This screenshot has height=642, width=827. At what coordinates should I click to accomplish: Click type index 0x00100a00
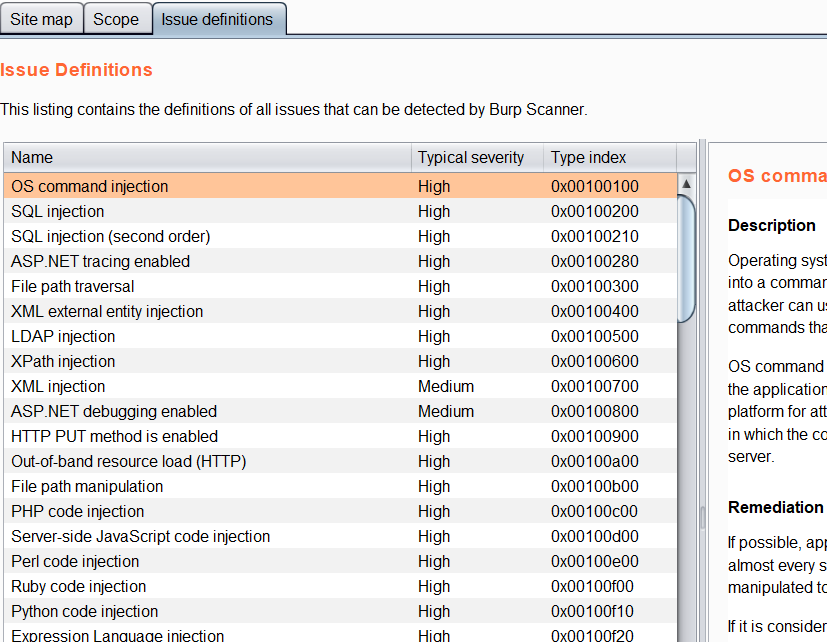point(594,461)
